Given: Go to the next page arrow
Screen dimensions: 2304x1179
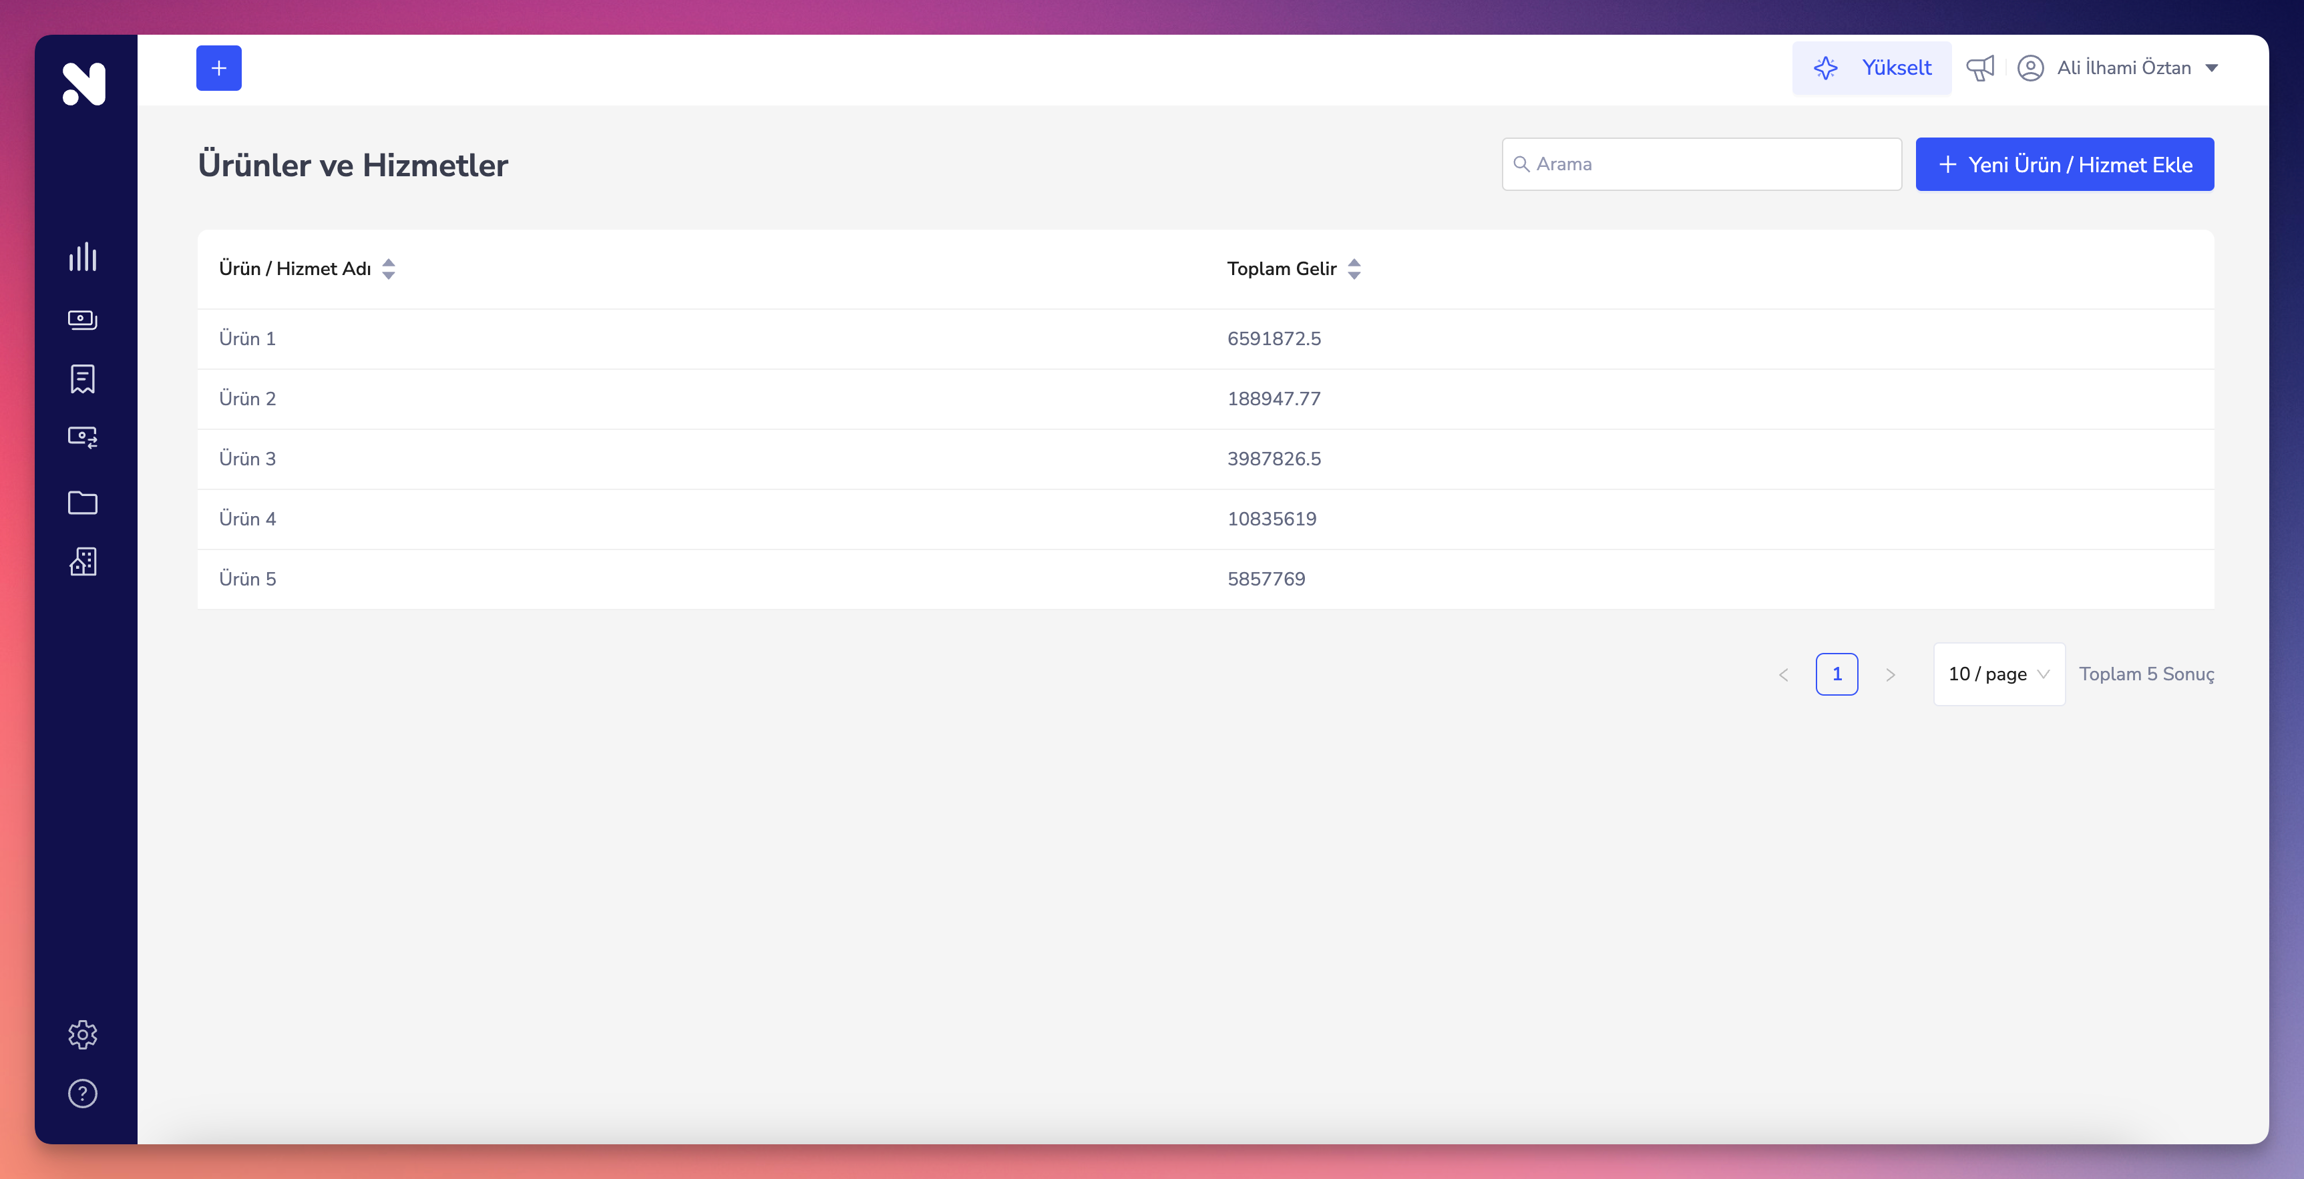Looking at the screenshot, I should pyautogui.click(x=1890, y=675).
